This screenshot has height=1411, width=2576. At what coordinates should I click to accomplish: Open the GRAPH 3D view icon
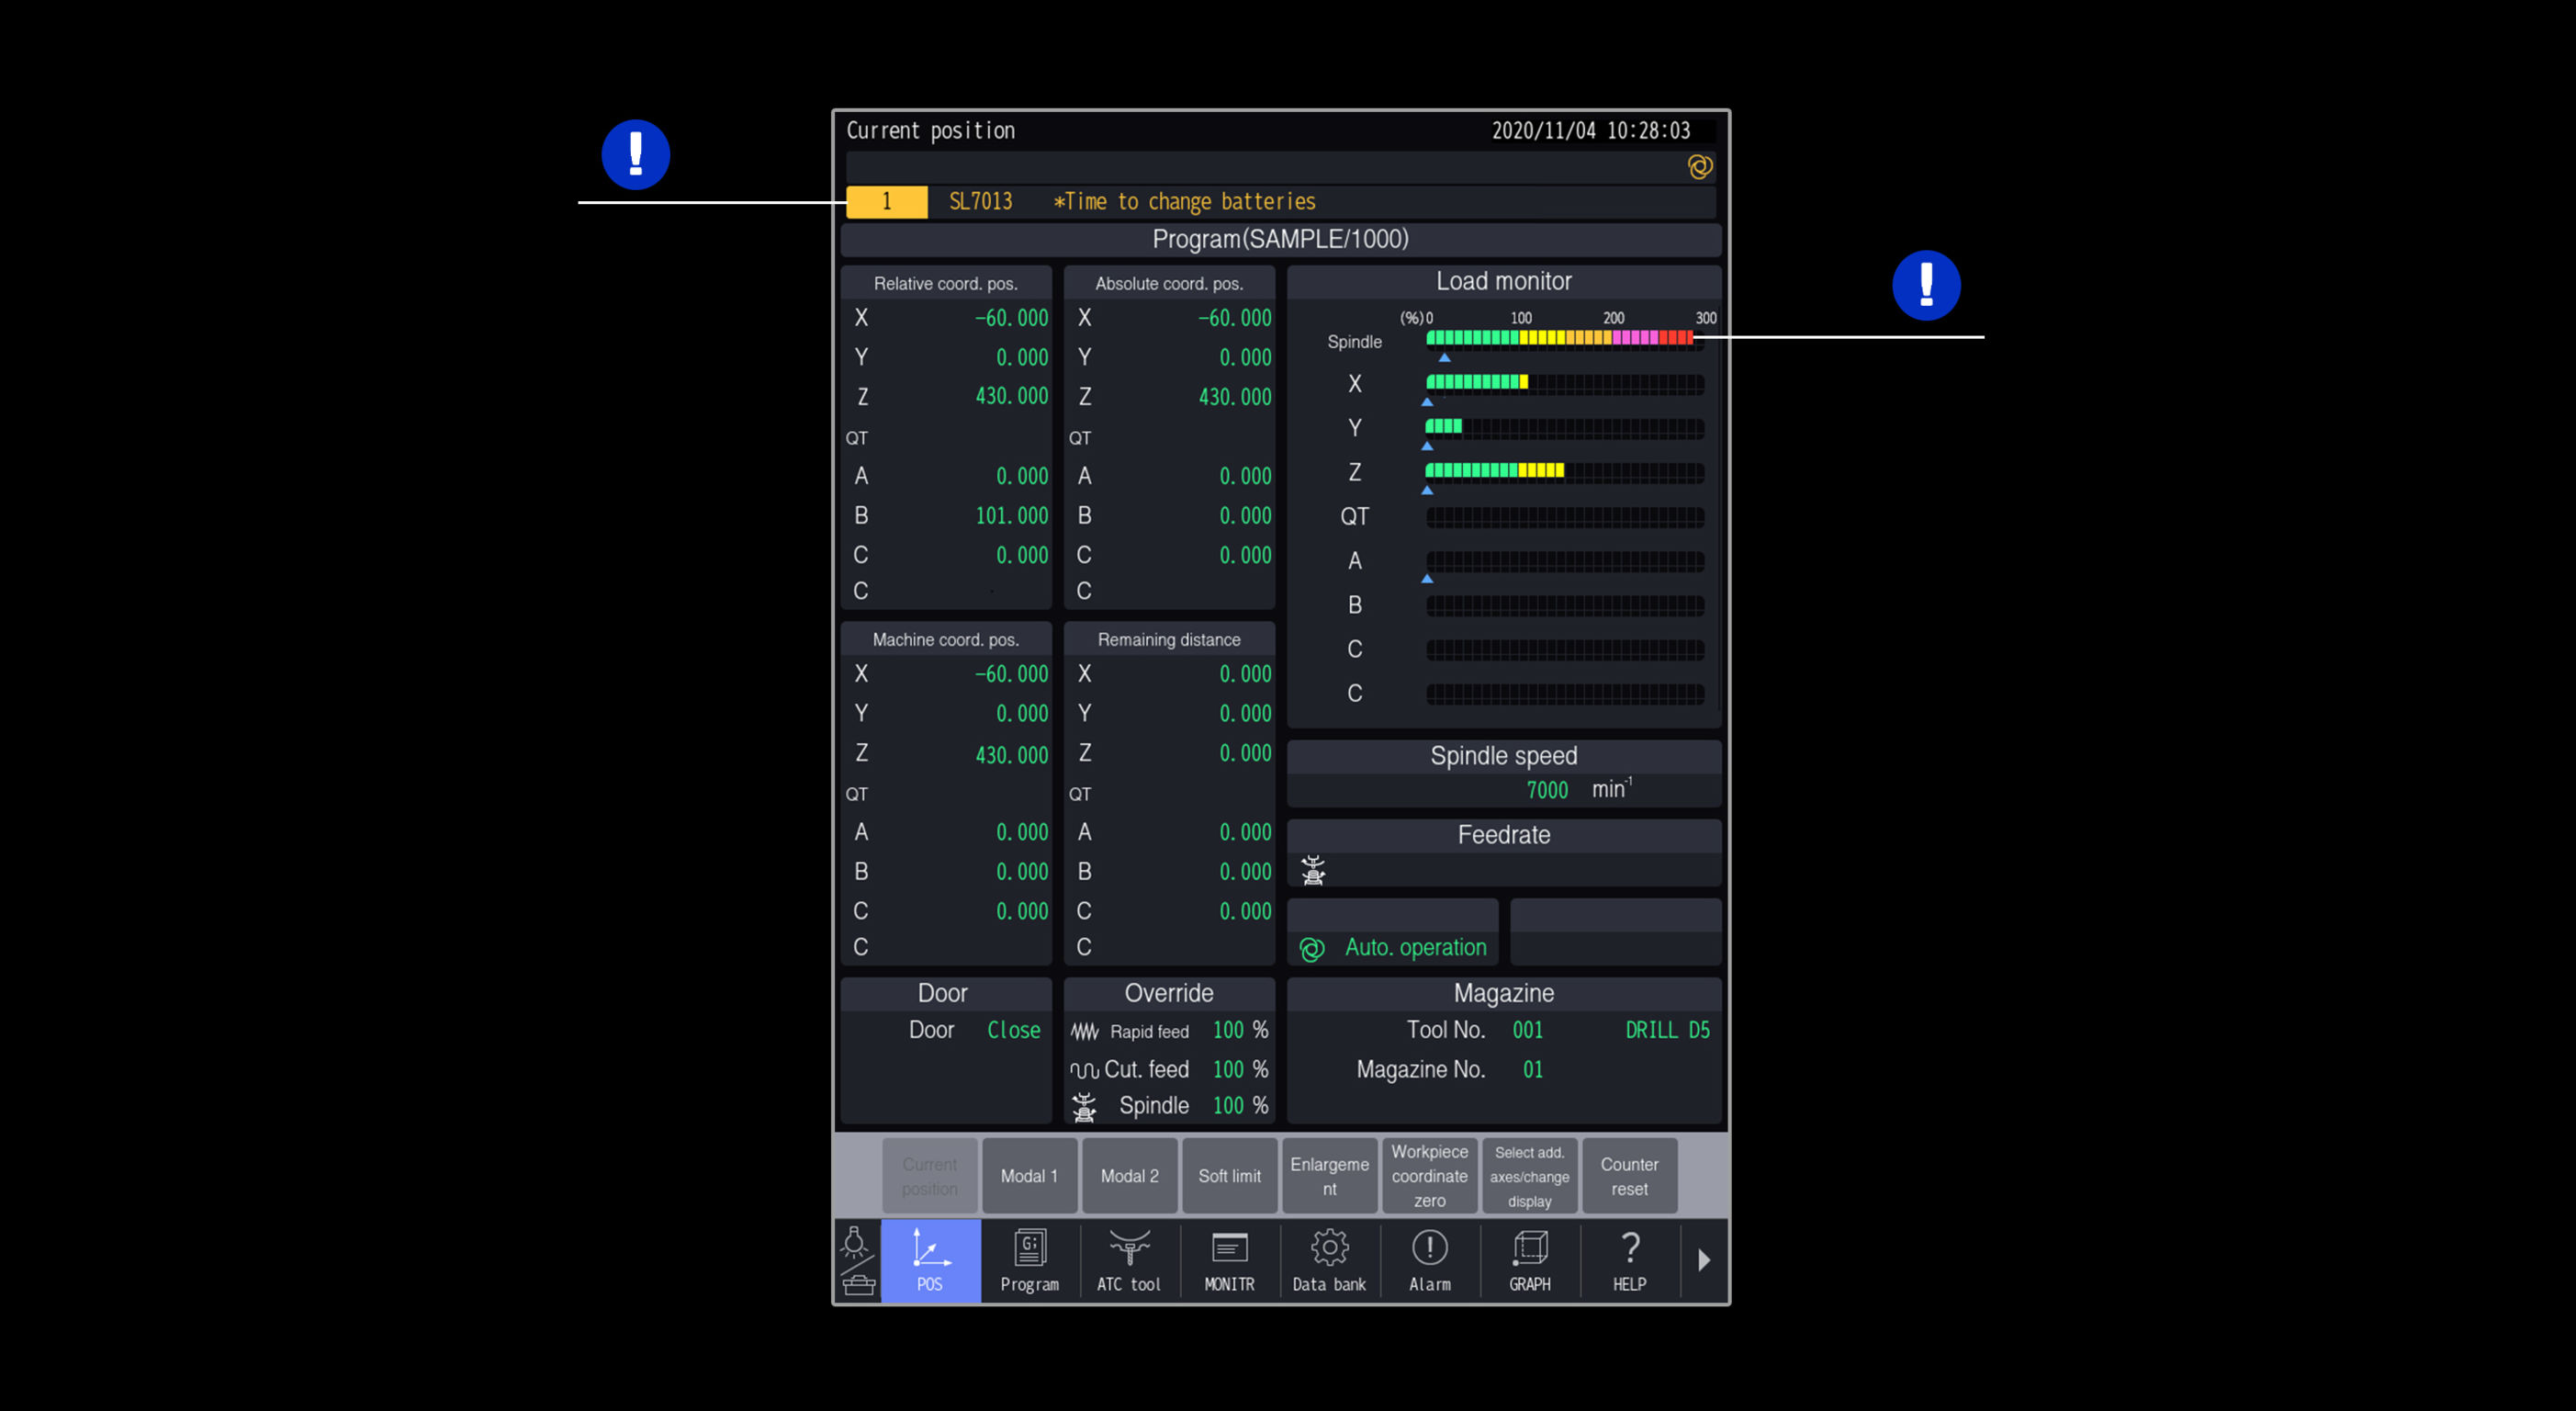point(1529,1260)
